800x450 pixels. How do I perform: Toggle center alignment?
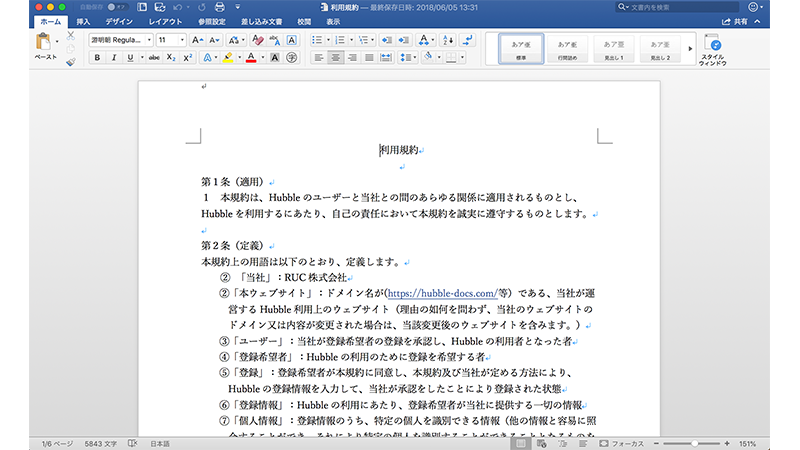(336, 58)
